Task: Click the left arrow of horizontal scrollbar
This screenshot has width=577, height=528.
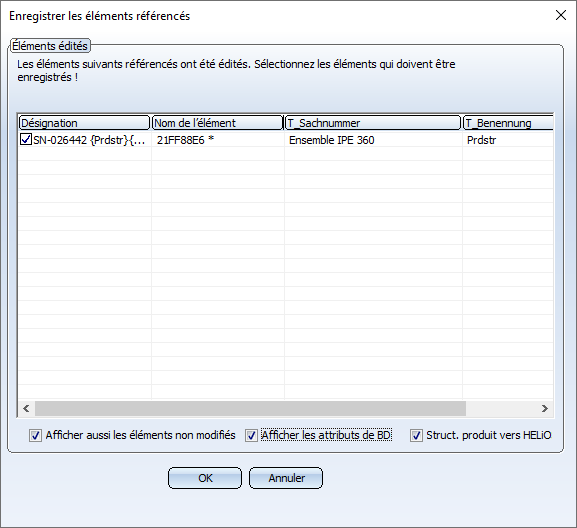Action: coord(26,408)
